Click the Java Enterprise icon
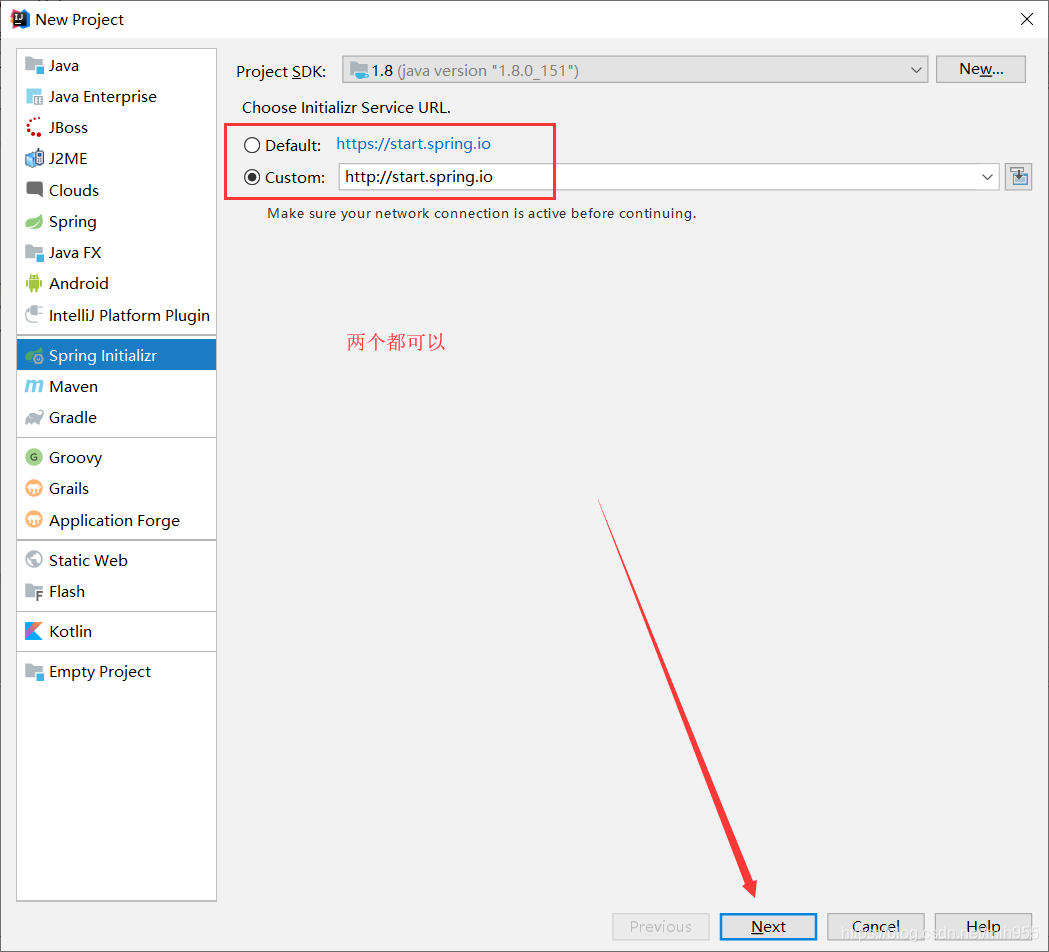Screen dimensions: 1049x952 coord(33,96)
